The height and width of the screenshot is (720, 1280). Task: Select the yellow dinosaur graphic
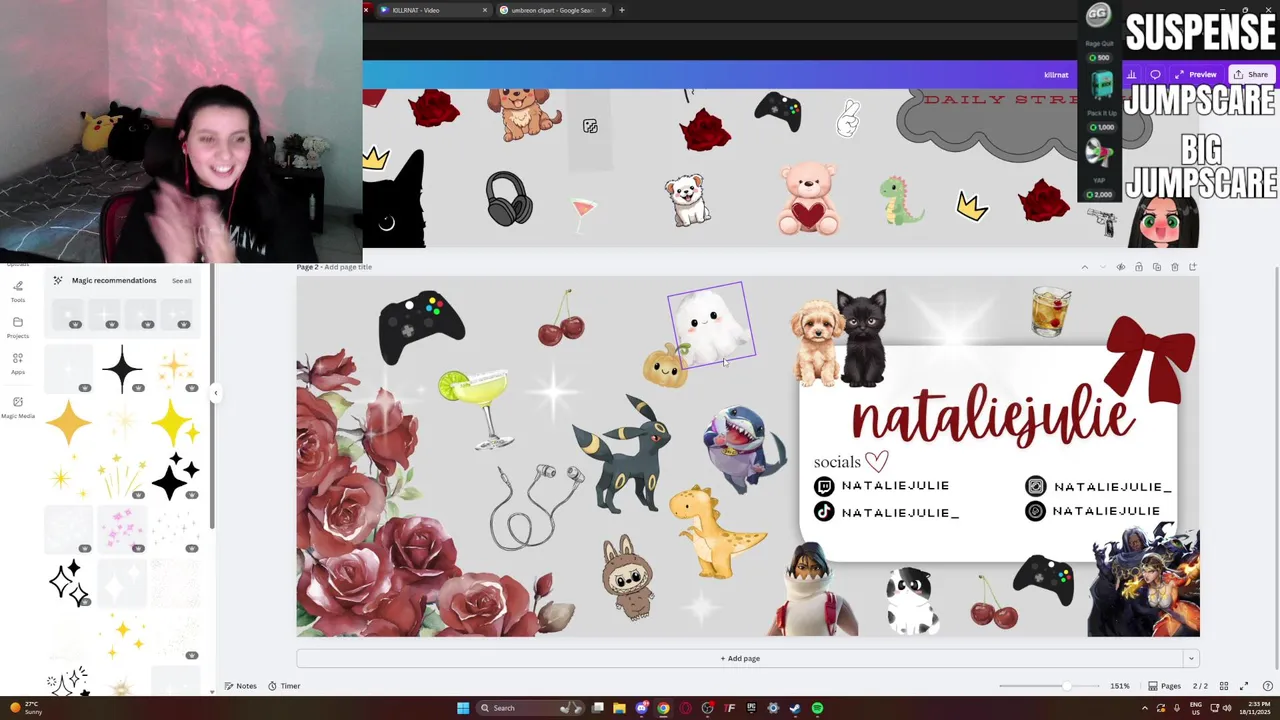click(x=717, y=530)
